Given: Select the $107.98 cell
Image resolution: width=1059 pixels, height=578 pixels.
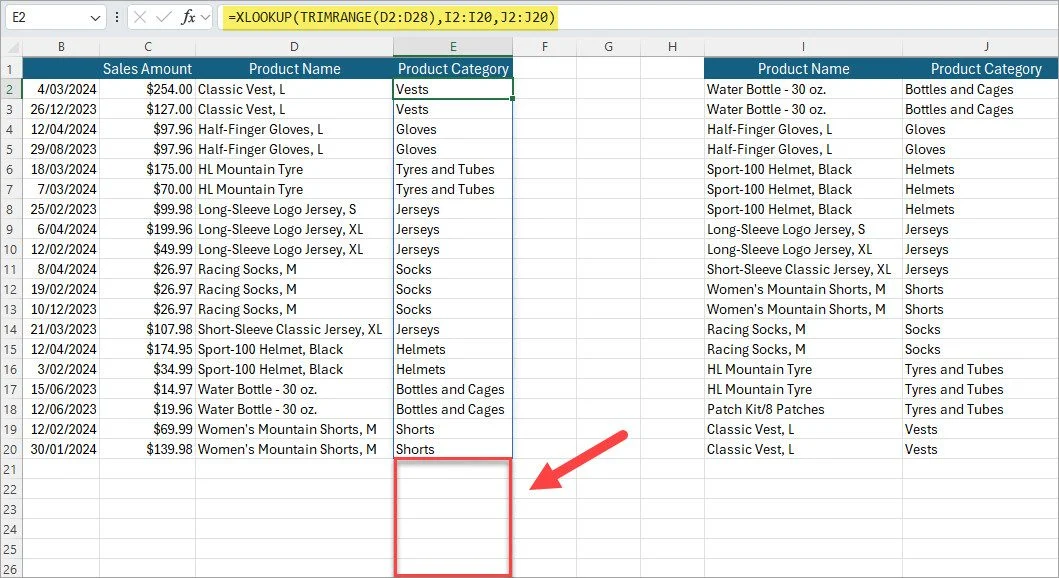Looking at the screenshot, I should coord(147,330).
